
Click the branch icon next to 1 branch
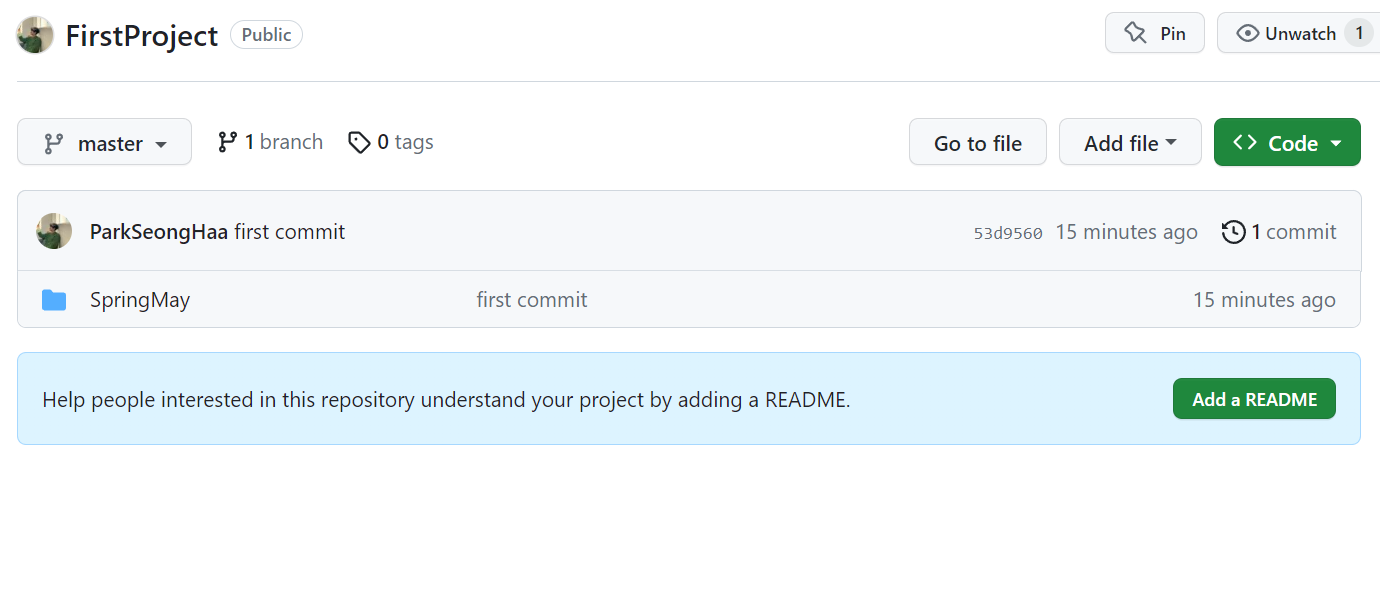[x=227, y=142]
